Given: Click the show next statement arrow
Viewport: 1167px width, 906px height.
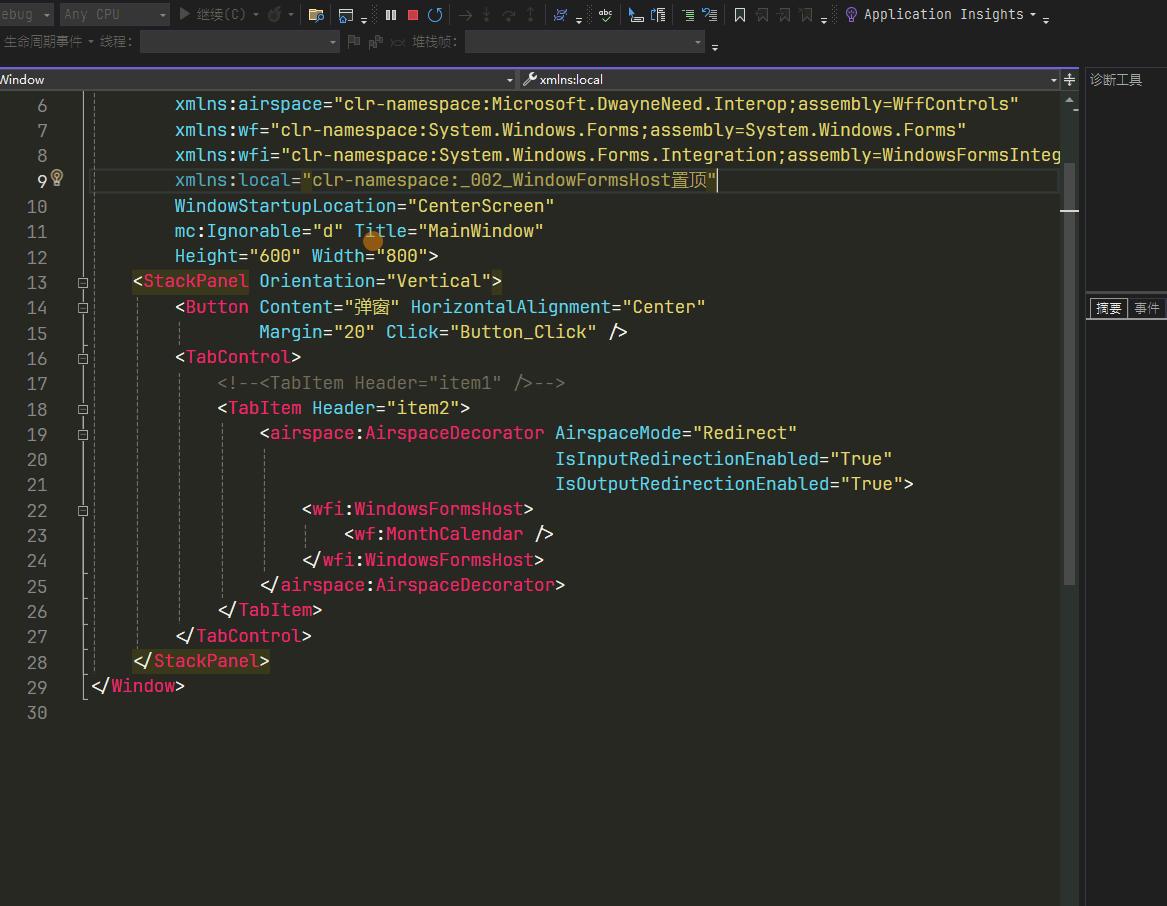Looking at the screenshot, I should [x=465, y=14].
